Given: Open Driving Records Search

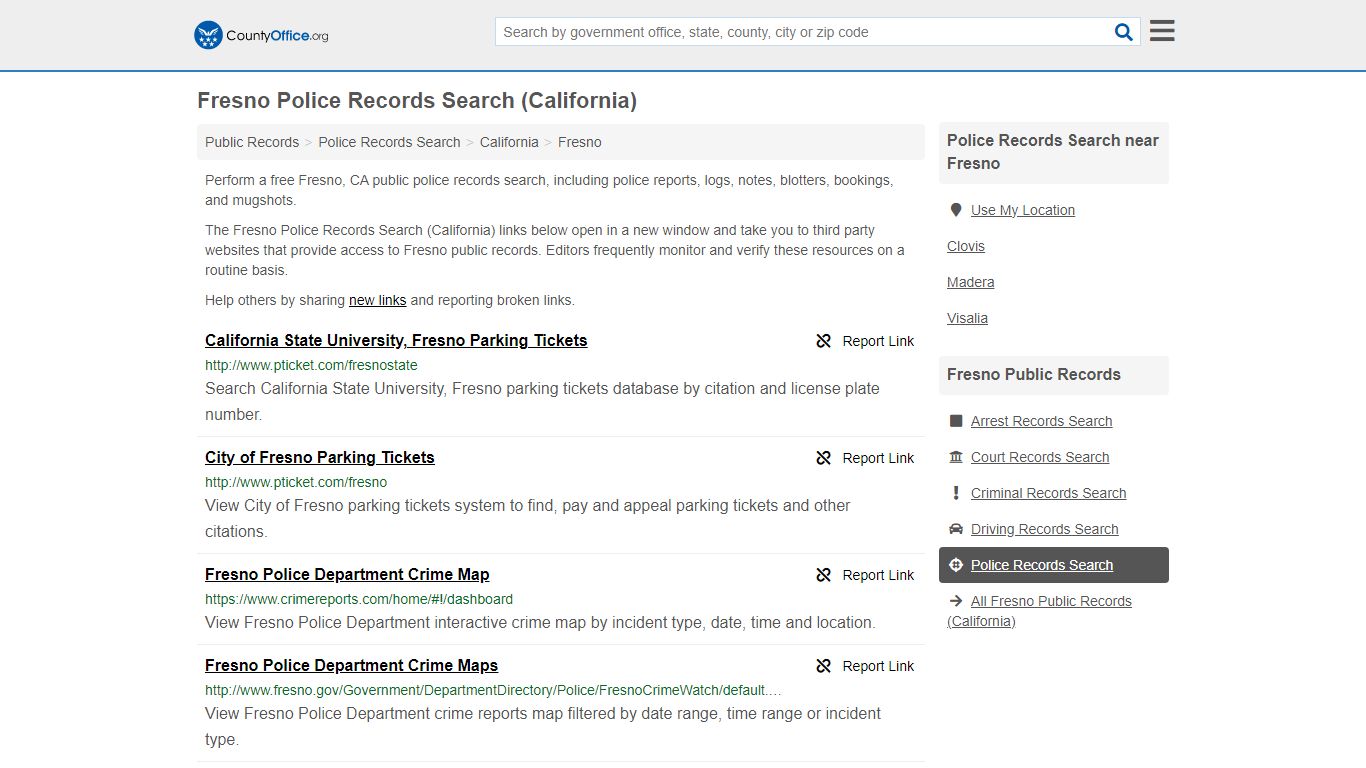Looking at the screenshot, I should point(1044,529).
